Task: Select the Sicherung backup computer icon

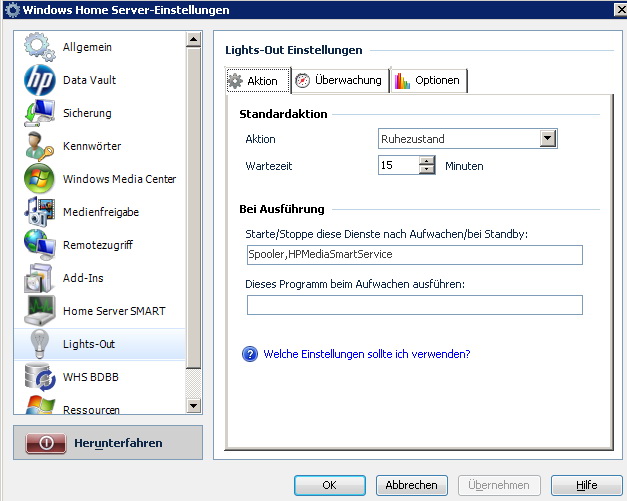Action: pos(39,113)
